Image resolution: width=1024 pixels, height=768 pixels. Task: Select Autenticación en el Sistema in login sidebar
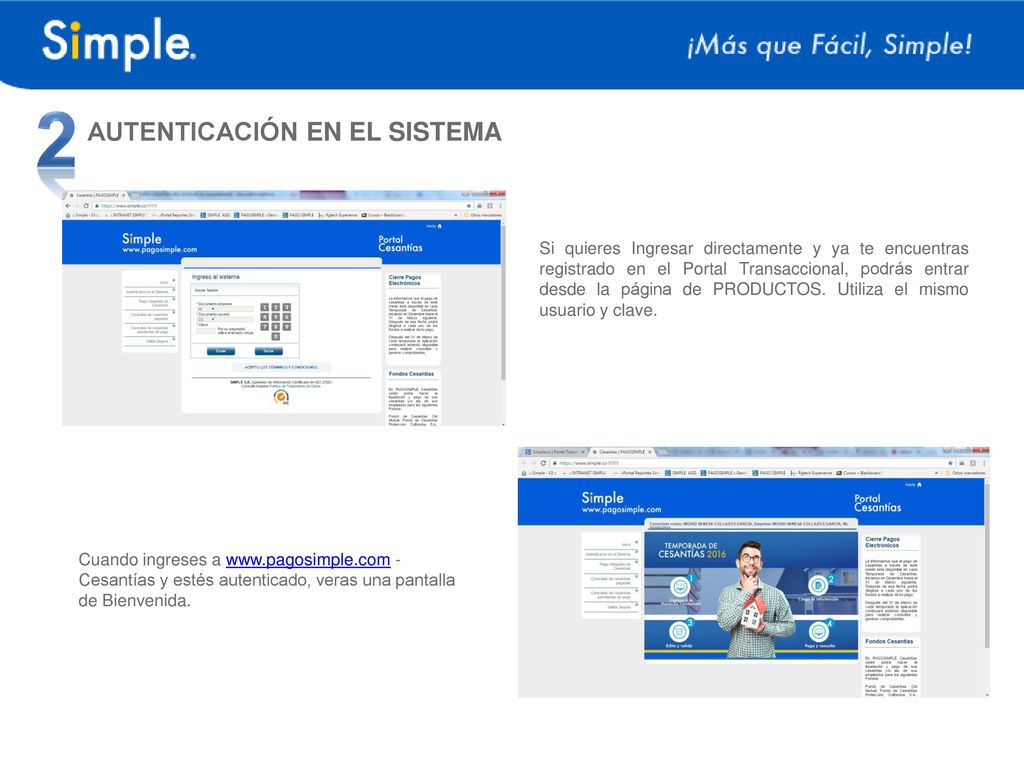[149, 292]
